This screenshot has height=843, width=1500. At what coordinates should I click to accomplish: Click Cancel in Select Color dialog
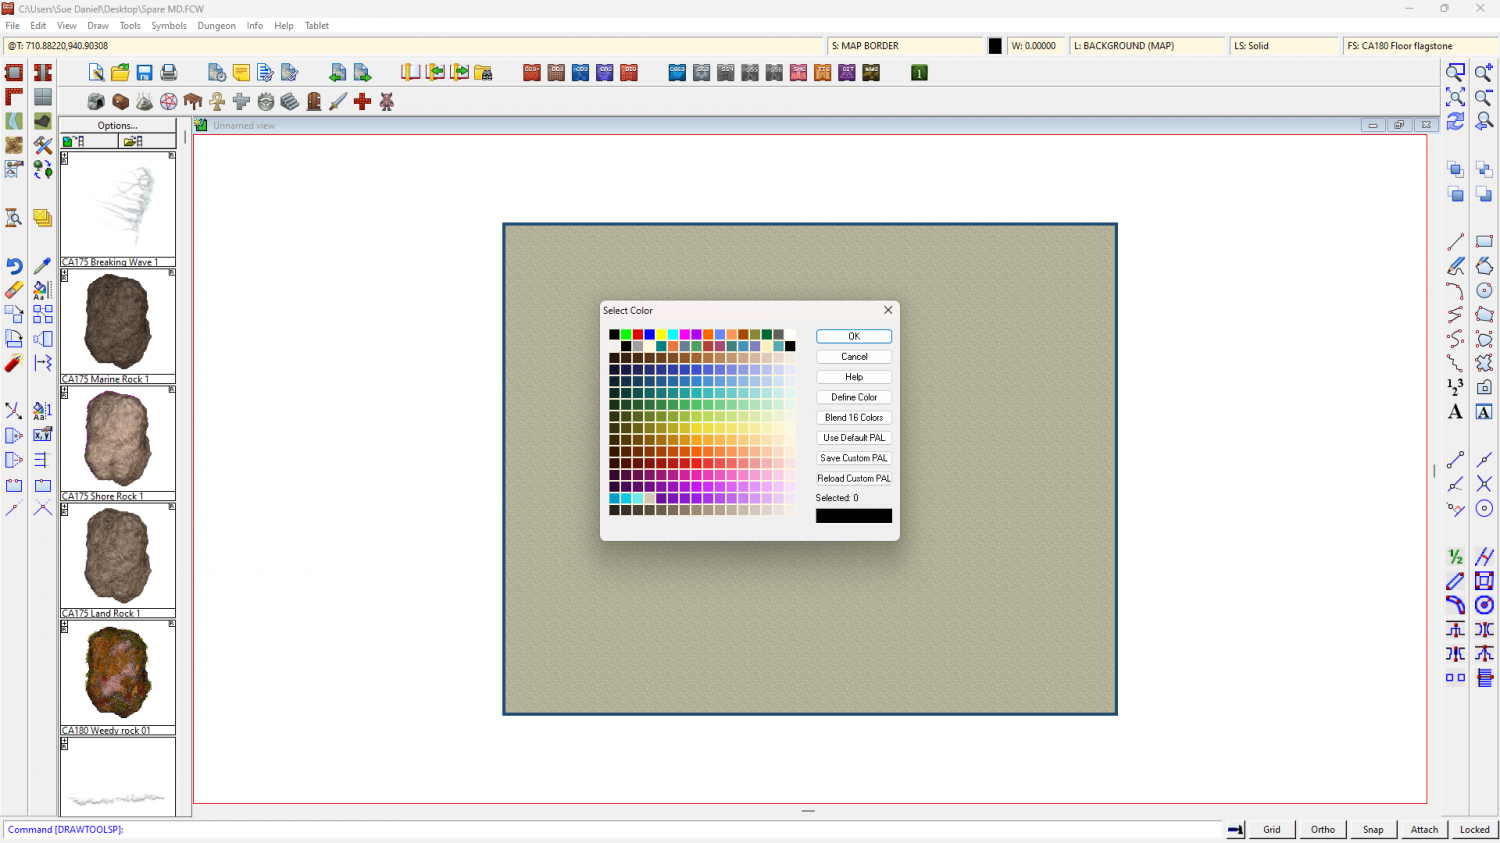[x=854, y=357]
